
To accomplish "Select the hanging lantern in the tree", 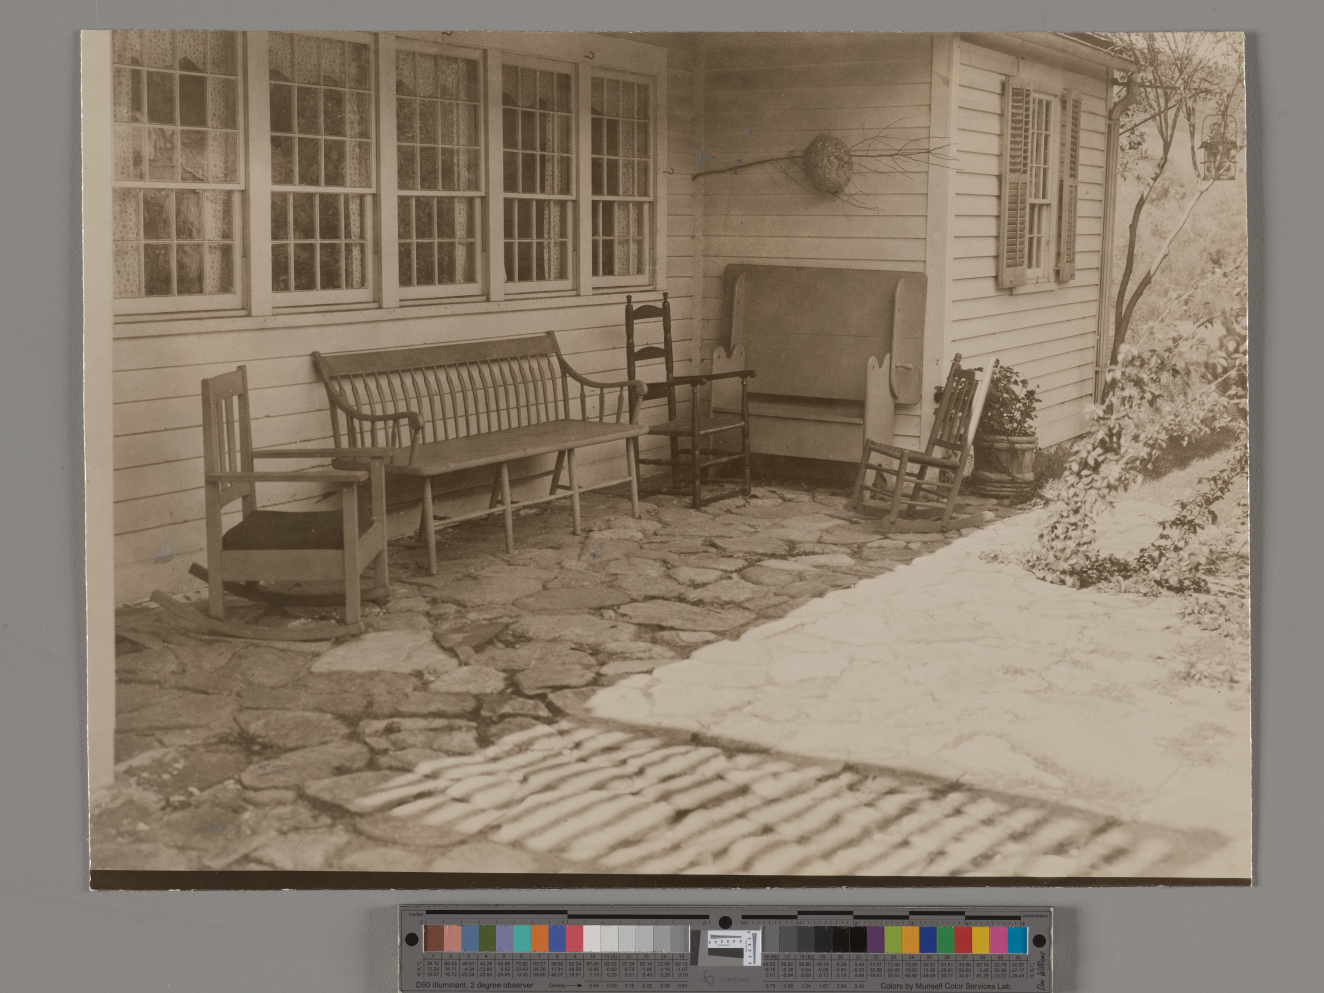I will 1217,147.
